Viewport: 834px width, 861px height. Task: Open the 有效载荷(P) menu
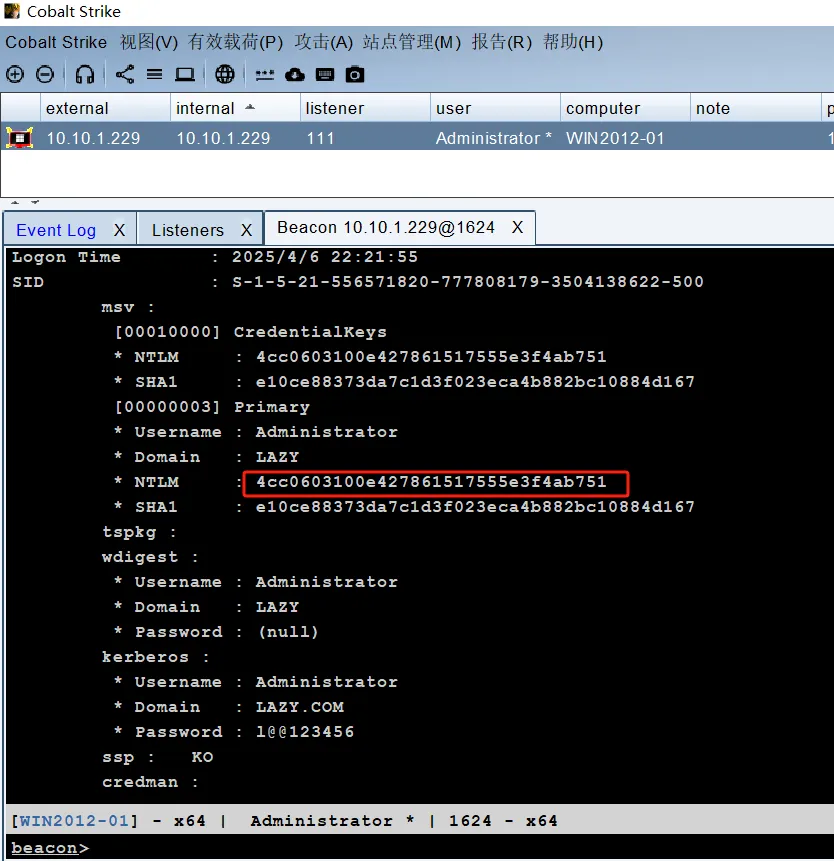click(235, 42)
